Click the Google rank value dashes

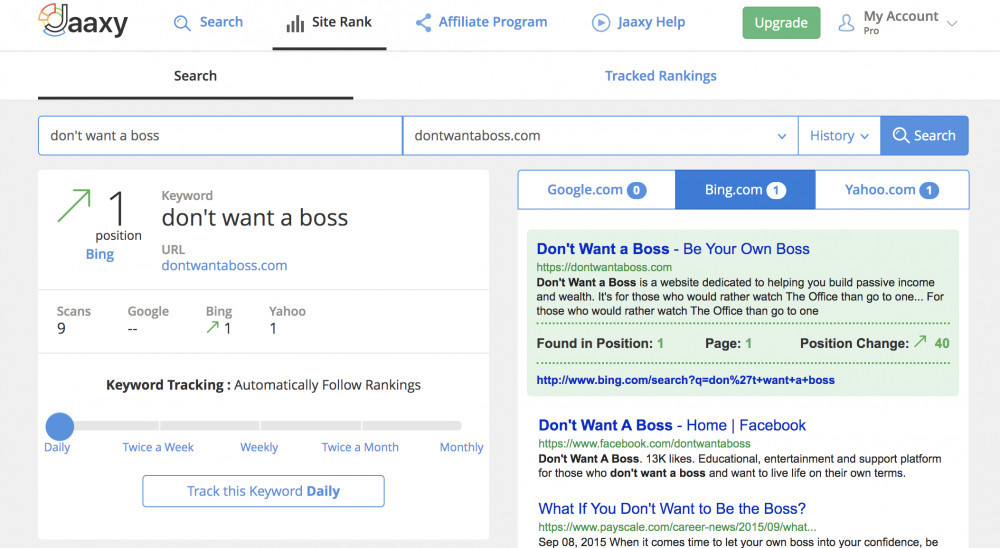click(133, 329)
